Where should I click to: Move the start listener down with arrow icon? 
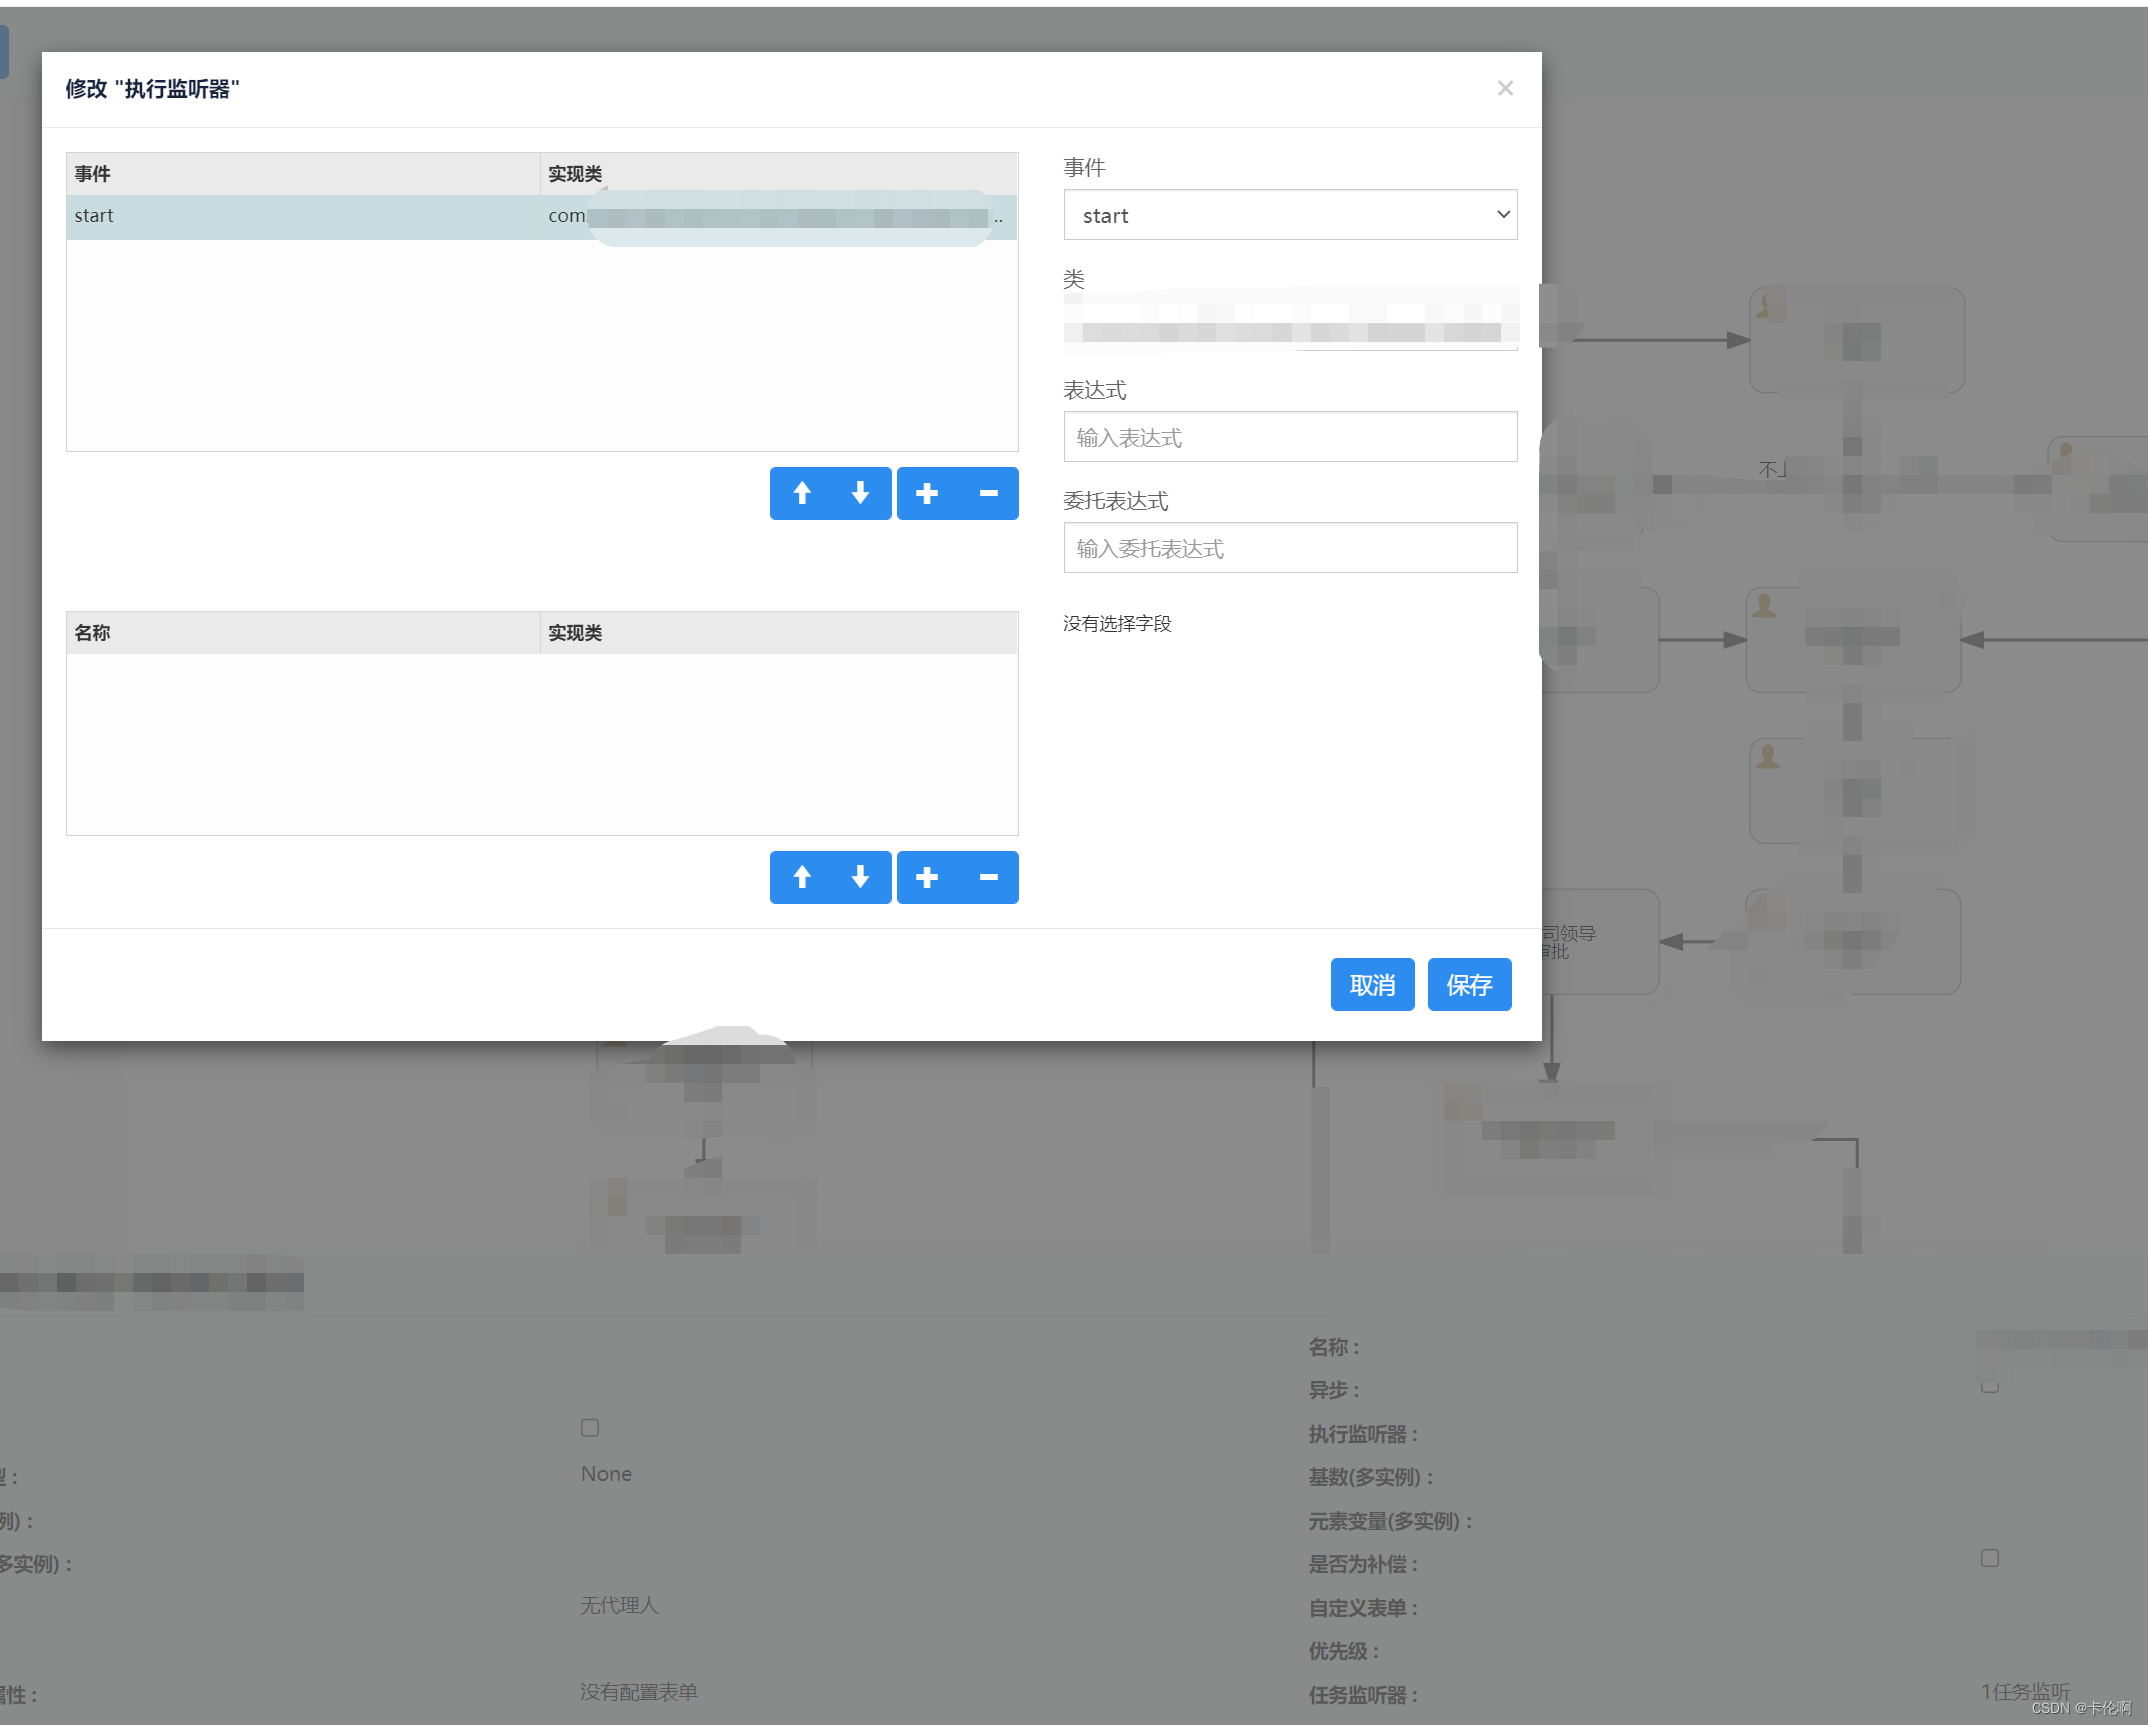click(x=861, y=493)
